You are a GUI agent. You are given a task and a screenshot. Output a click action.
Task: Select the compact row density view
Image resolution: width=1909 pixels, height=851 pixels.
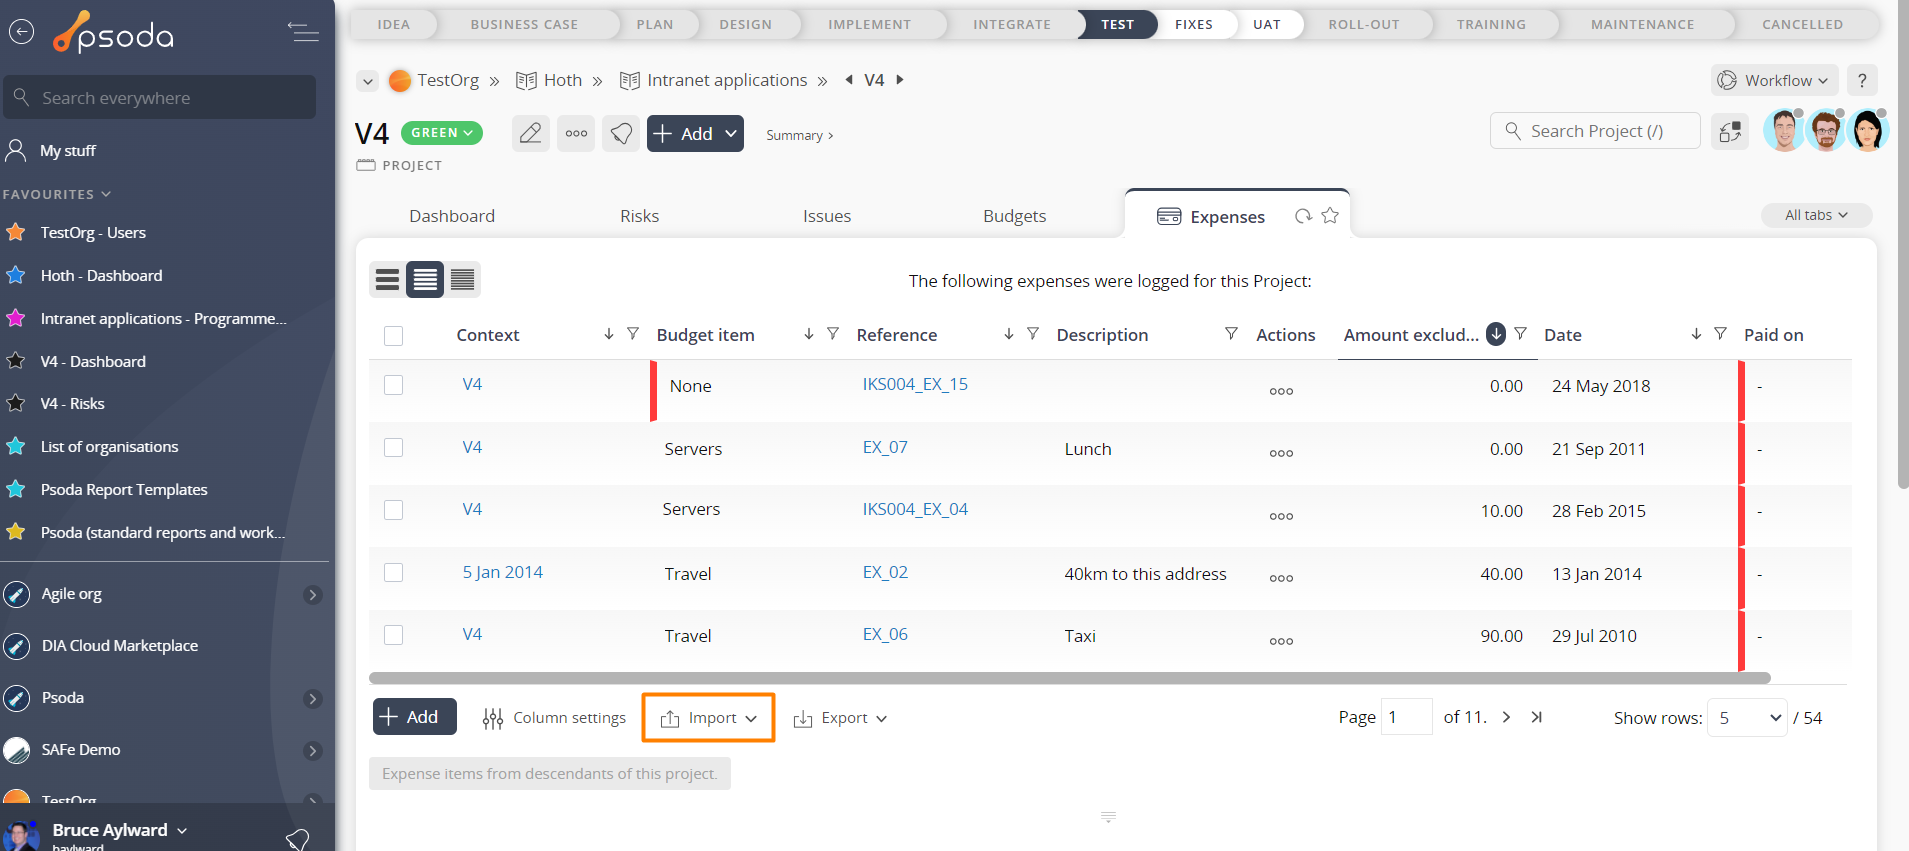tap(462, 280)
